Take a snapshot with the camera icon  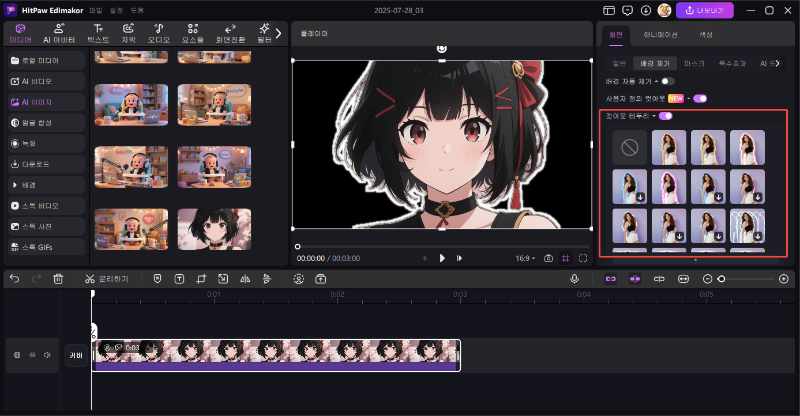coord(548,258)
